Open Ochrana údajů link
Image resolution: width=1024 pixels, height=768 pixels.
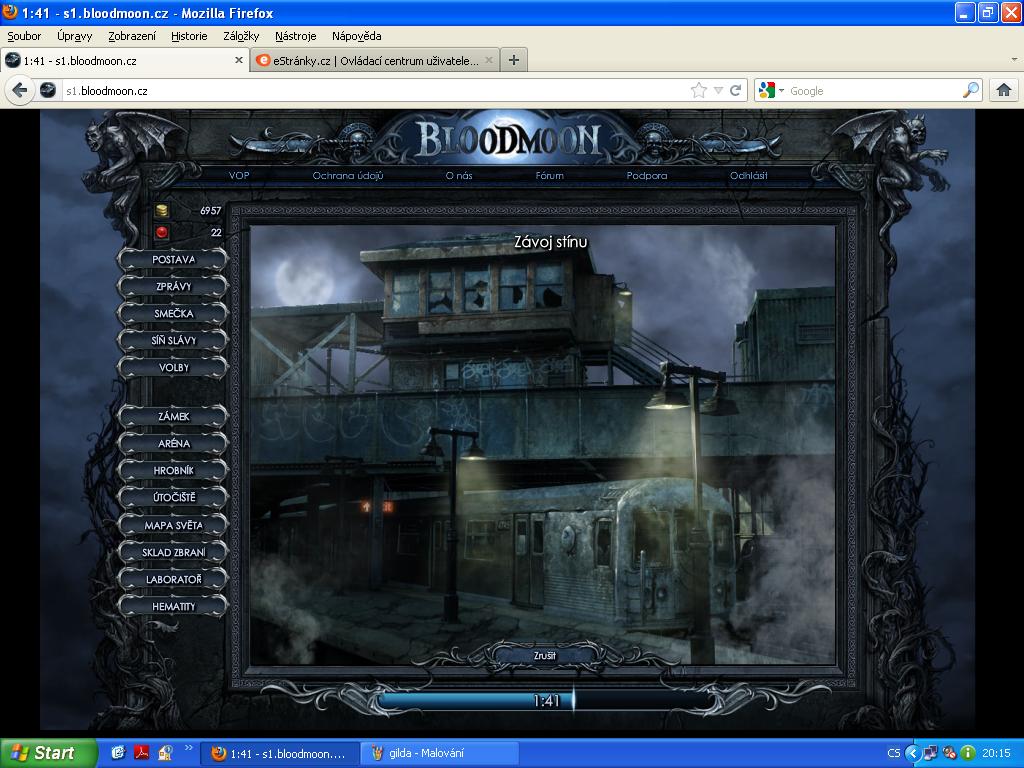click(x=347, y=175)
